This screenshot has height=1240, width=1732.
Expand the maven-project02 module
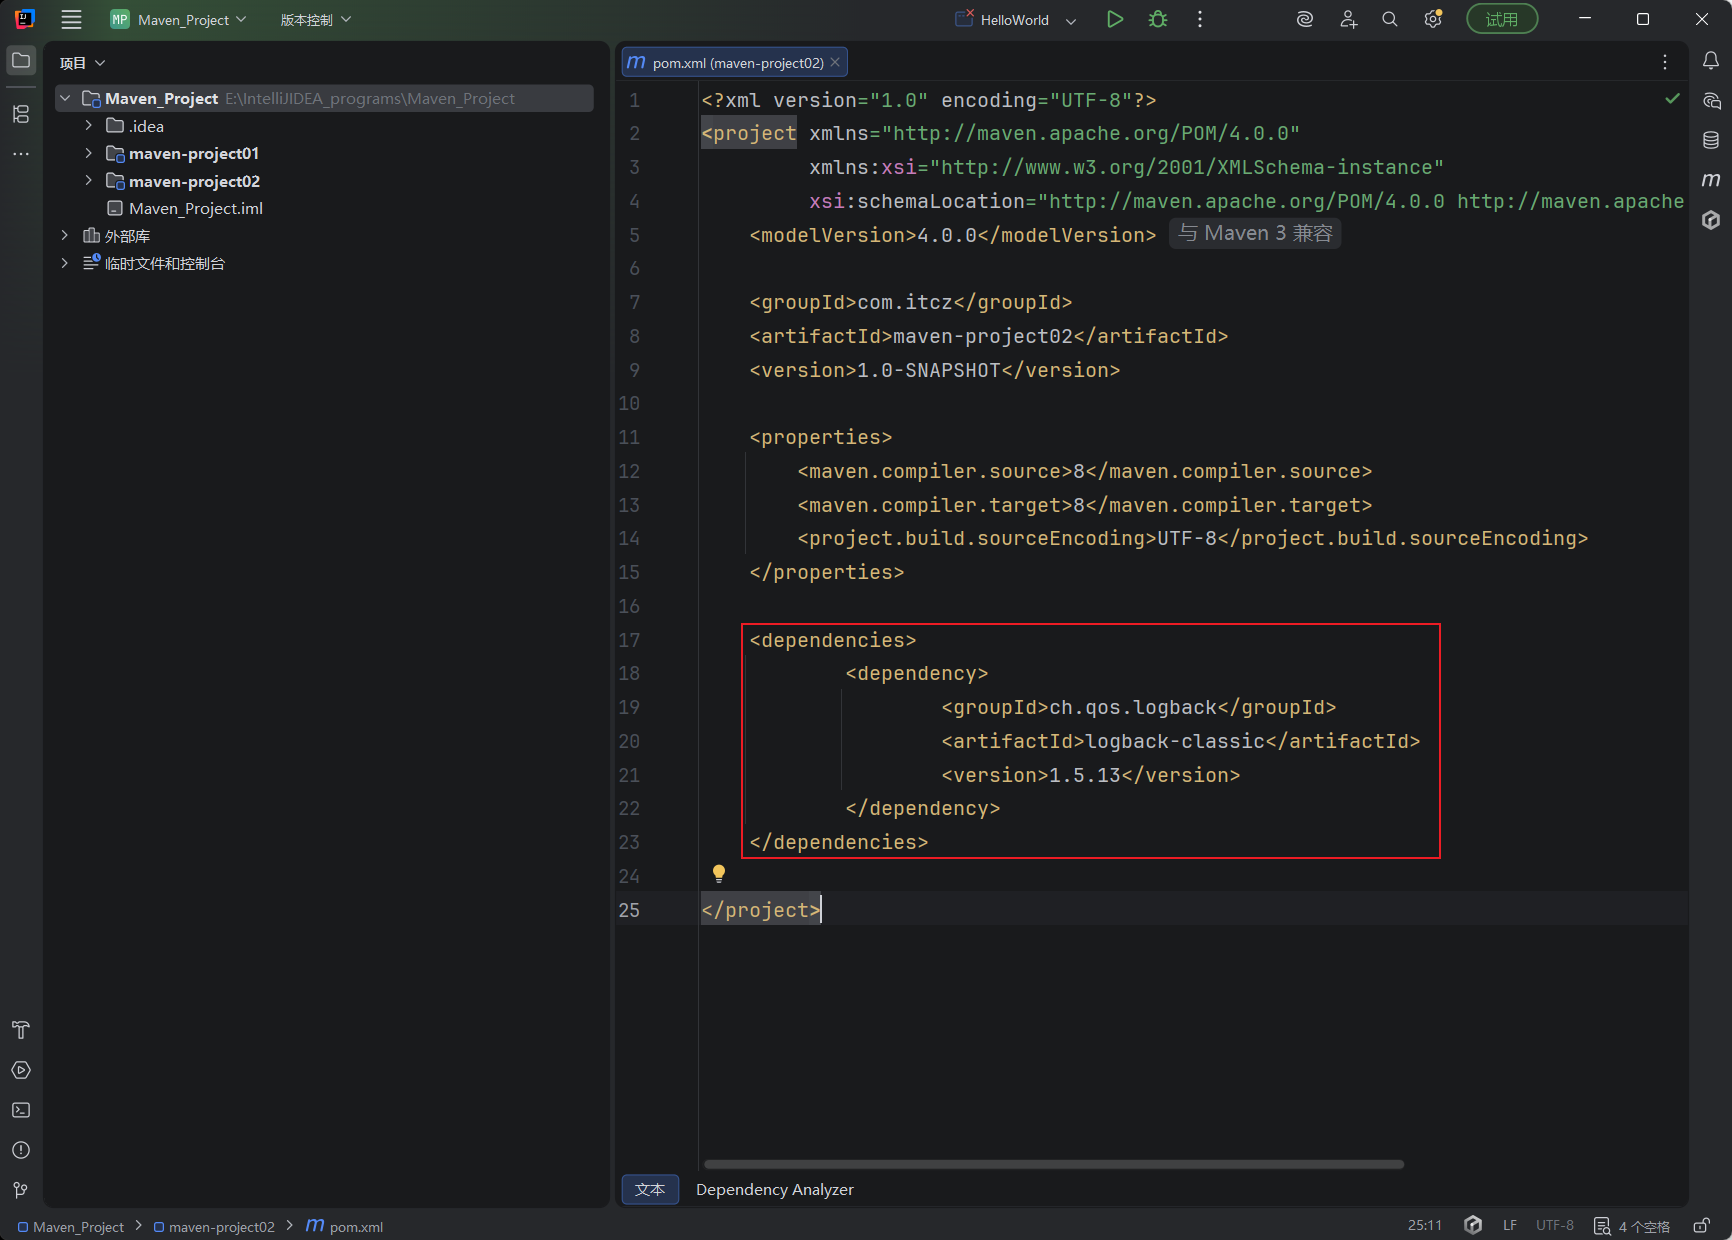pos(89,180)
